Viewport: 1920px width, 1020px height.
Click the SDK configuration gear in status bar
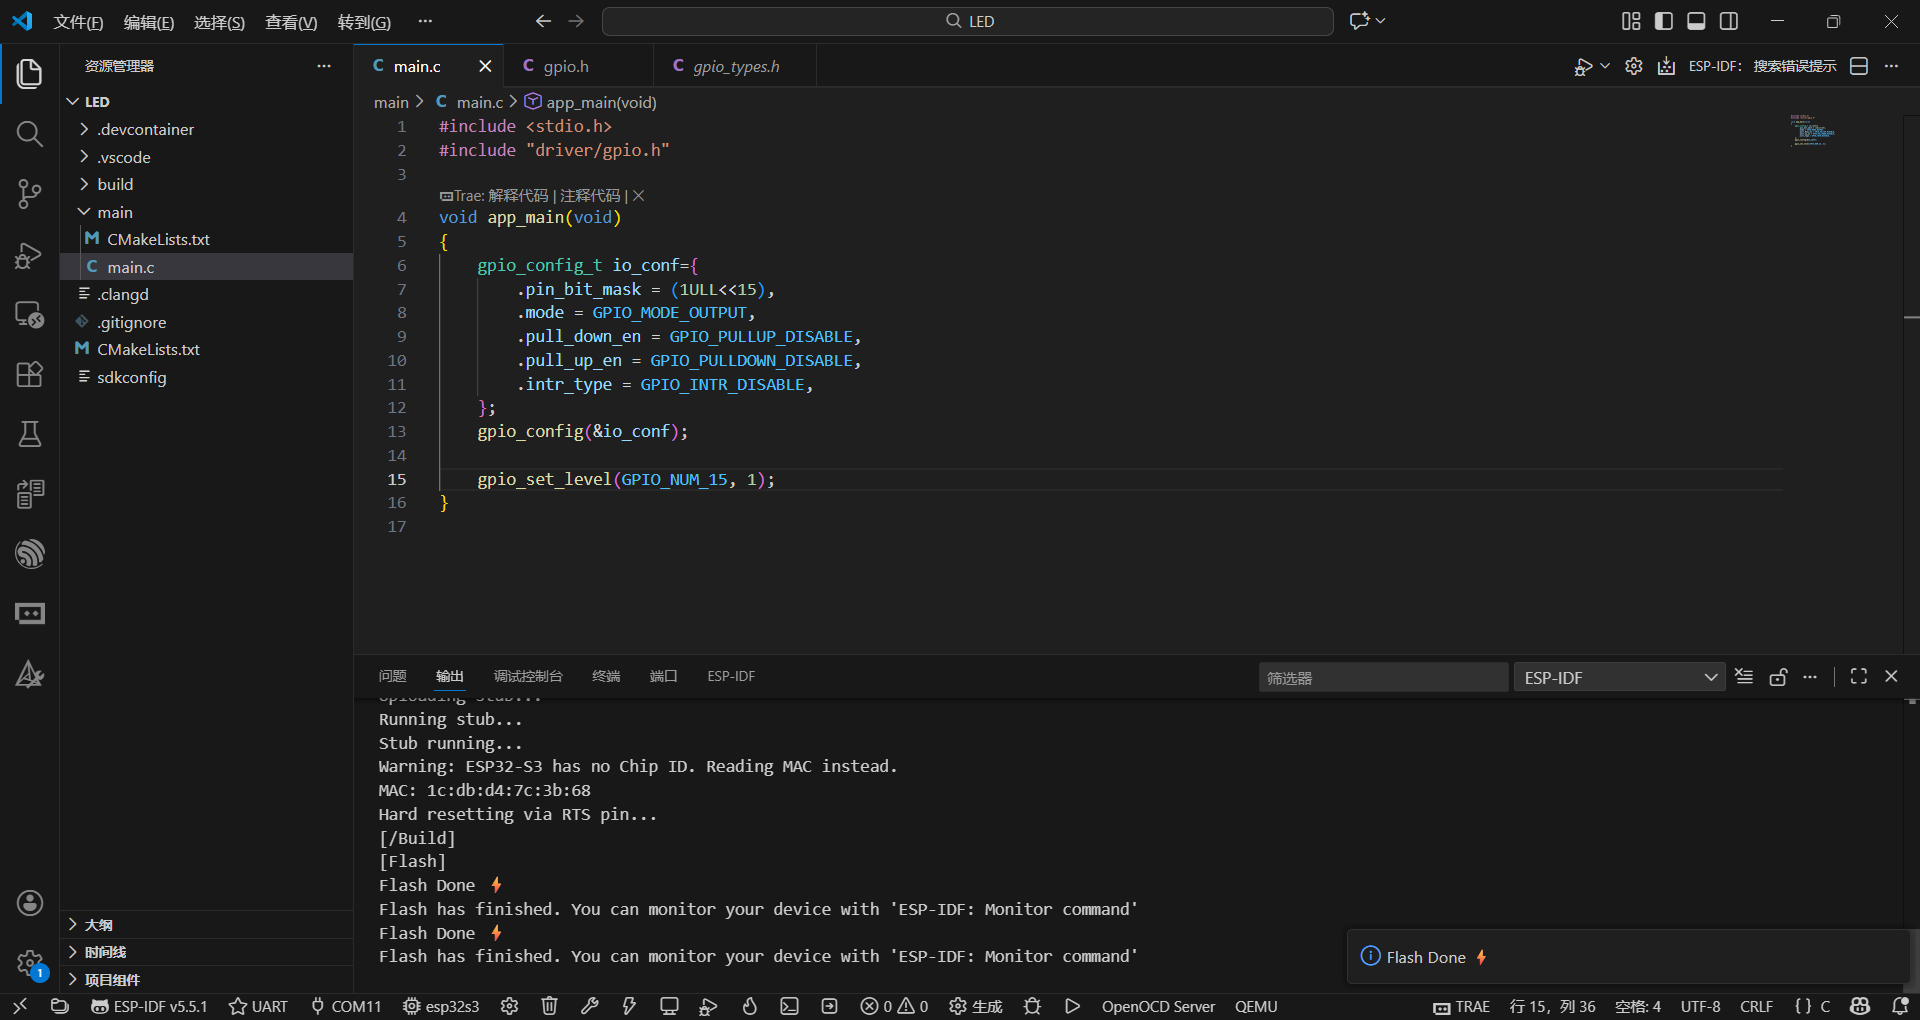(x=509, y=1006)
